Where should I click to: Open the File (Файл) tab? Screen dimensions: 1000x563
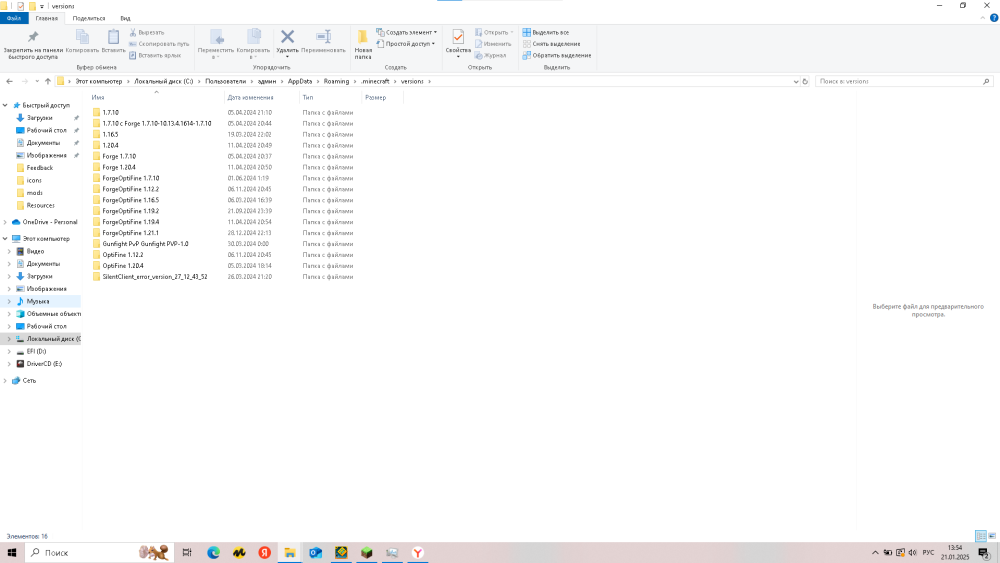click(x=14, y=18)
